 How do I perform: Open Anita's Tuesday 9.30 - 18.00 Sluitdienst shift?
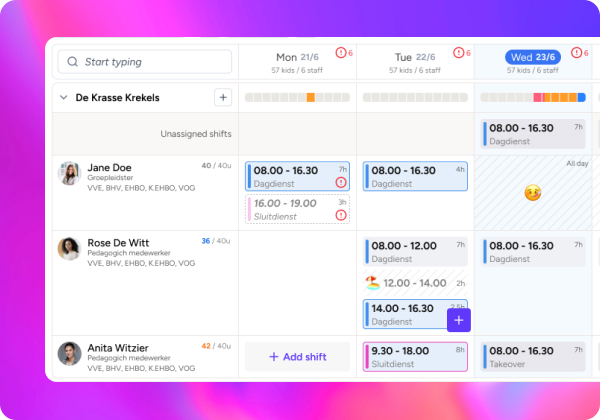414,357
